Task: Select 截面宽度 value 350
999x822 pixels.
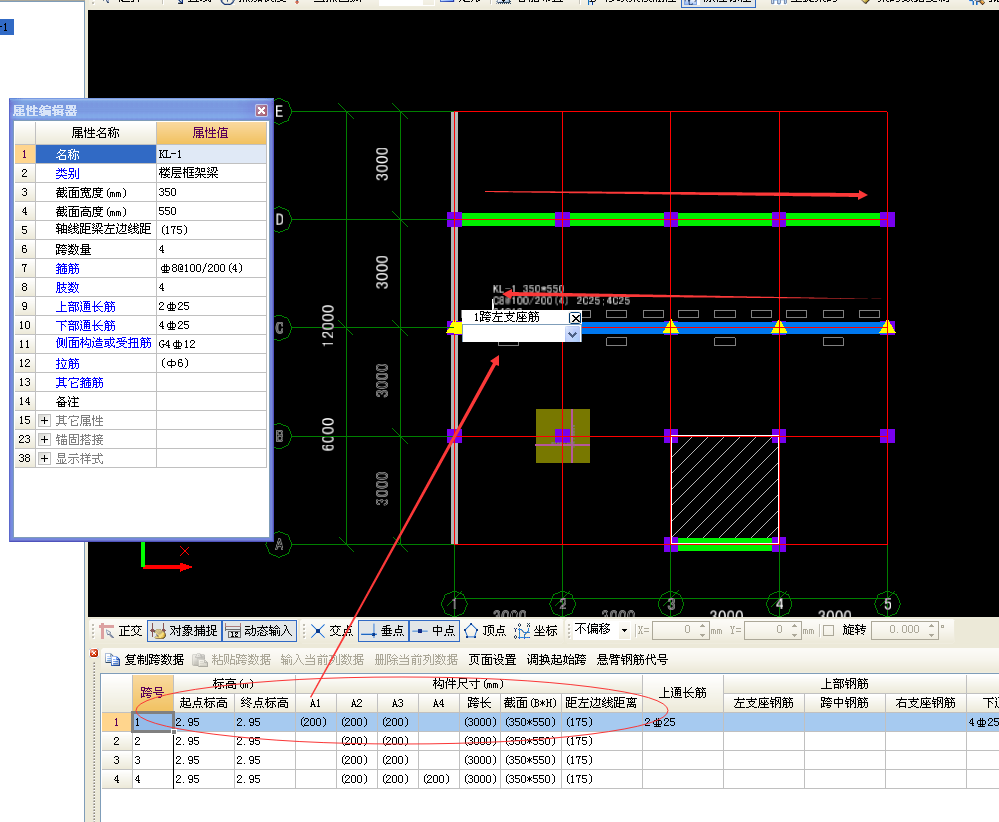Action: 212,192
